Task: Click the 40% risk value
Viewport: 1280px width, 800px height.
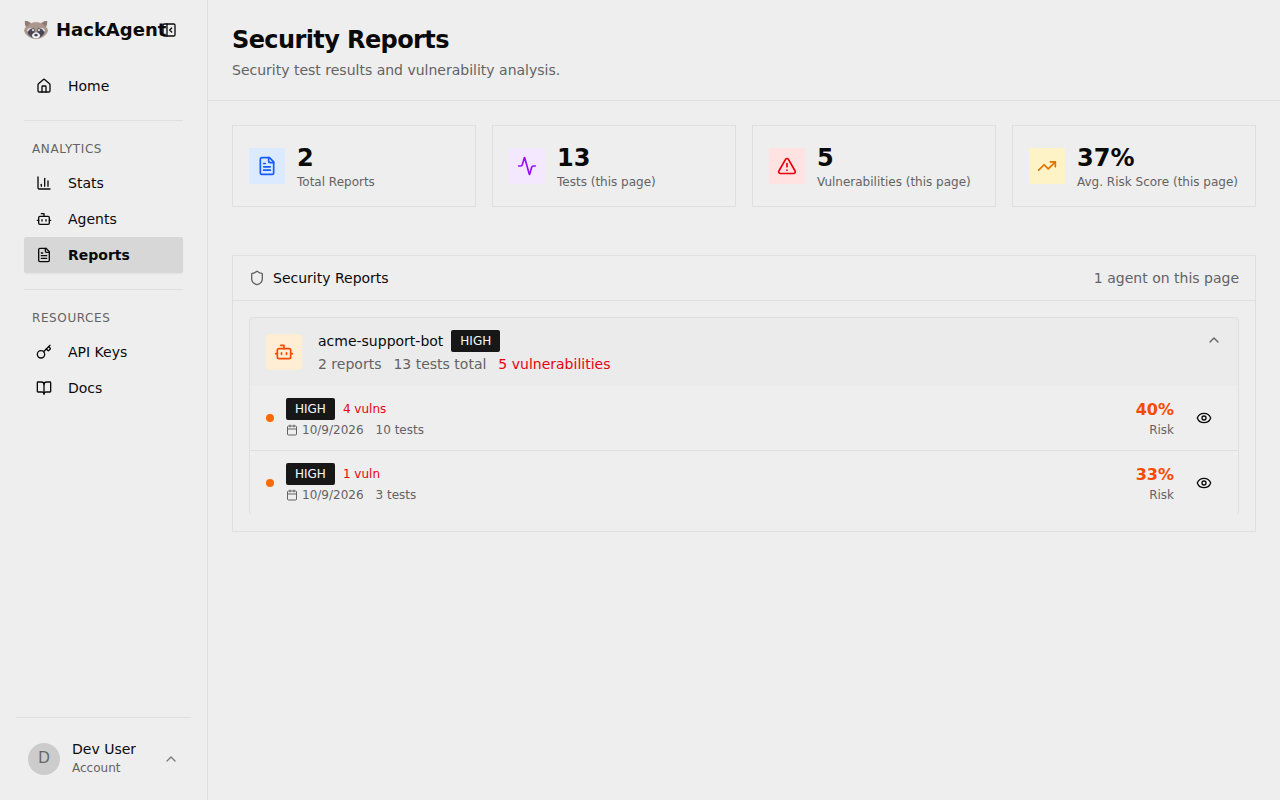Action: point(1154,409)
